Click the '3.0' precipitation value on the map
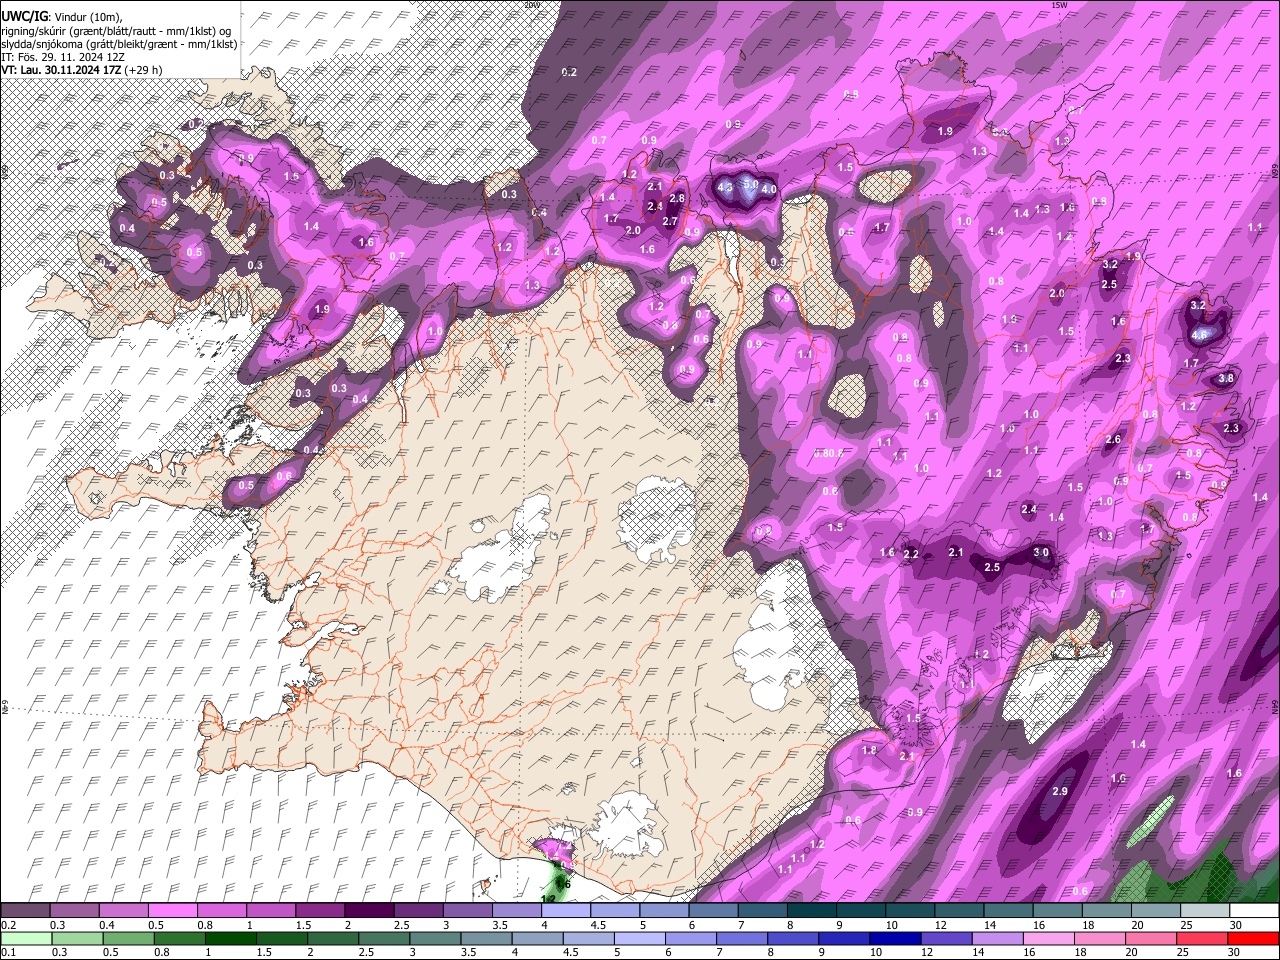1280x960 pixels. pos(1041,552)
